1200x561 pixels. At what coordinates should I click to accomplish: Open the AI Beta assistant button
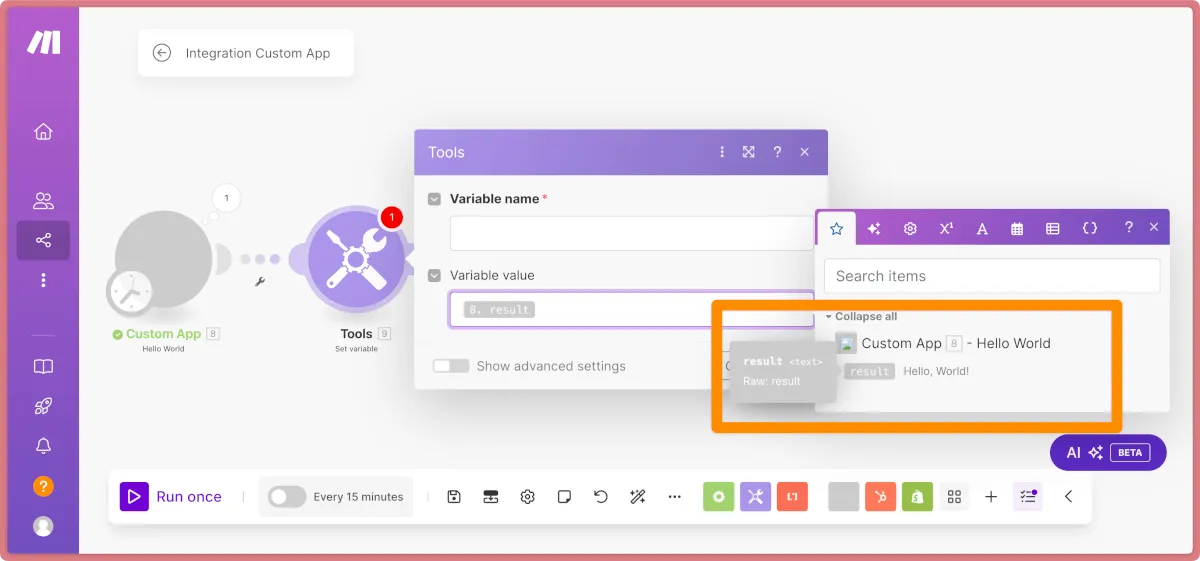point(1108,453)
